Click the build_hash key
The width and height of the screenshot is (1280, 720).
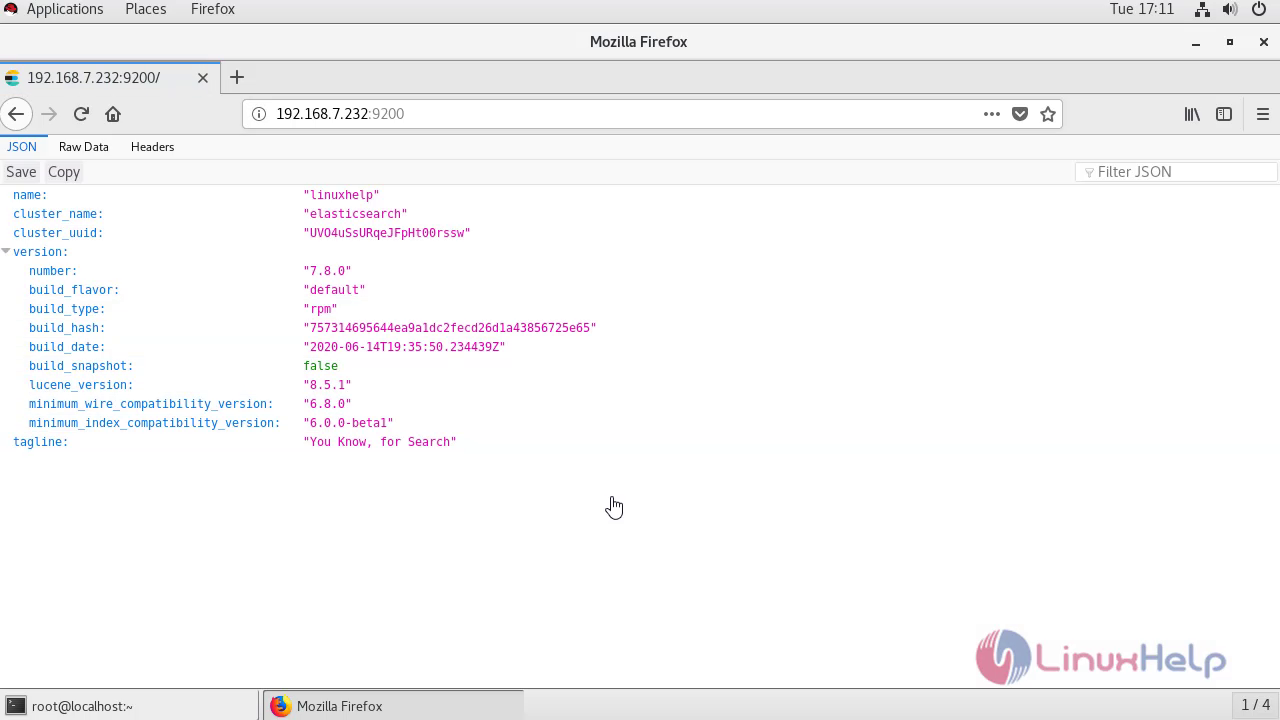(67, 328)
